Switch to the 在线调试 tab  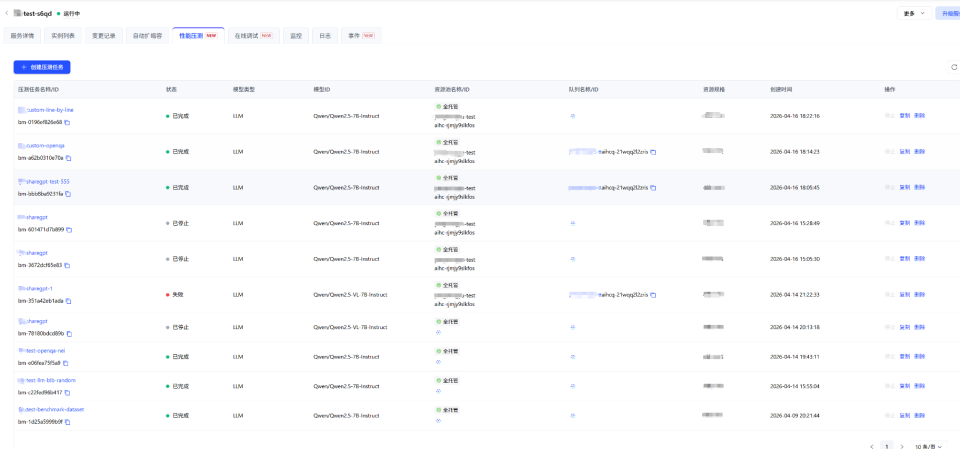click(253, 36)
